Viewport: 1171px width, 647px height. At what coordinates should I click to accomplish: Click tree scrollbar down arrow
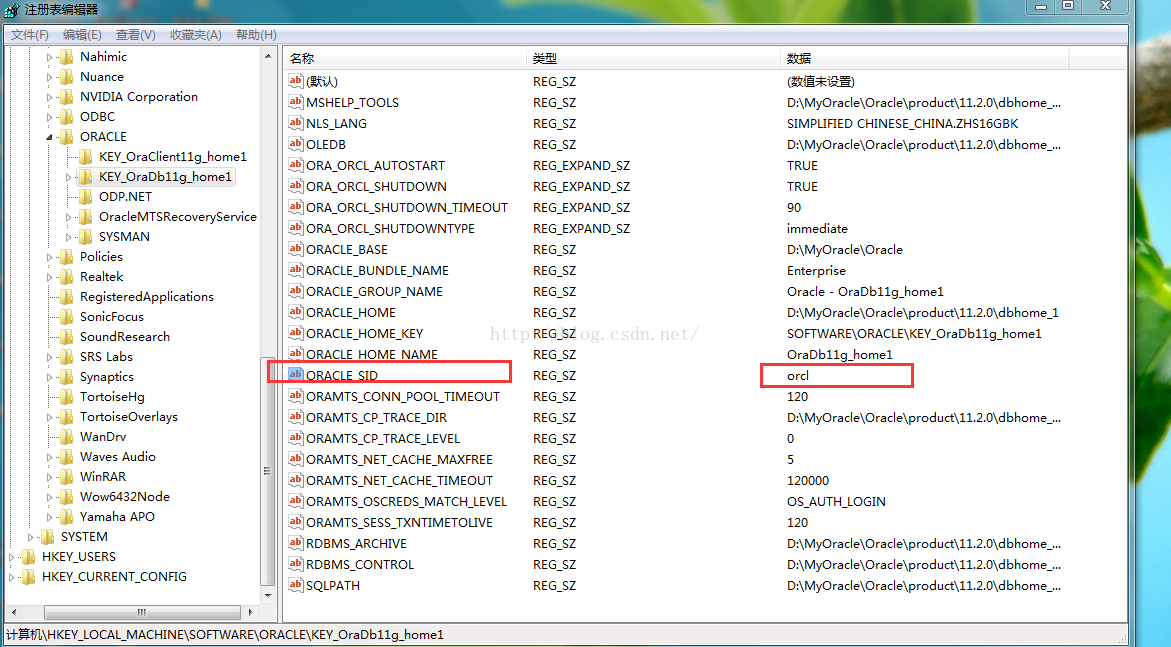[268, 595]
